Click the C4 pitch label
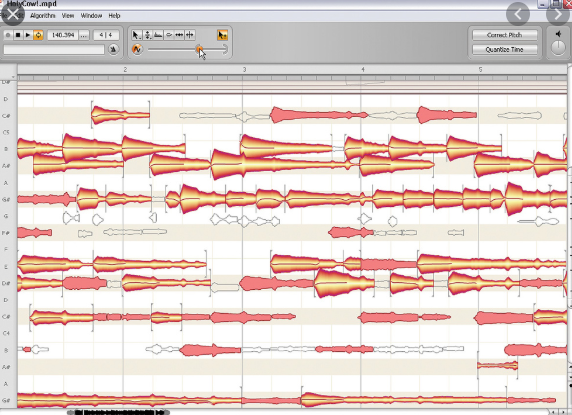This screenshot has height=415, width=572. tap(6, 333)
